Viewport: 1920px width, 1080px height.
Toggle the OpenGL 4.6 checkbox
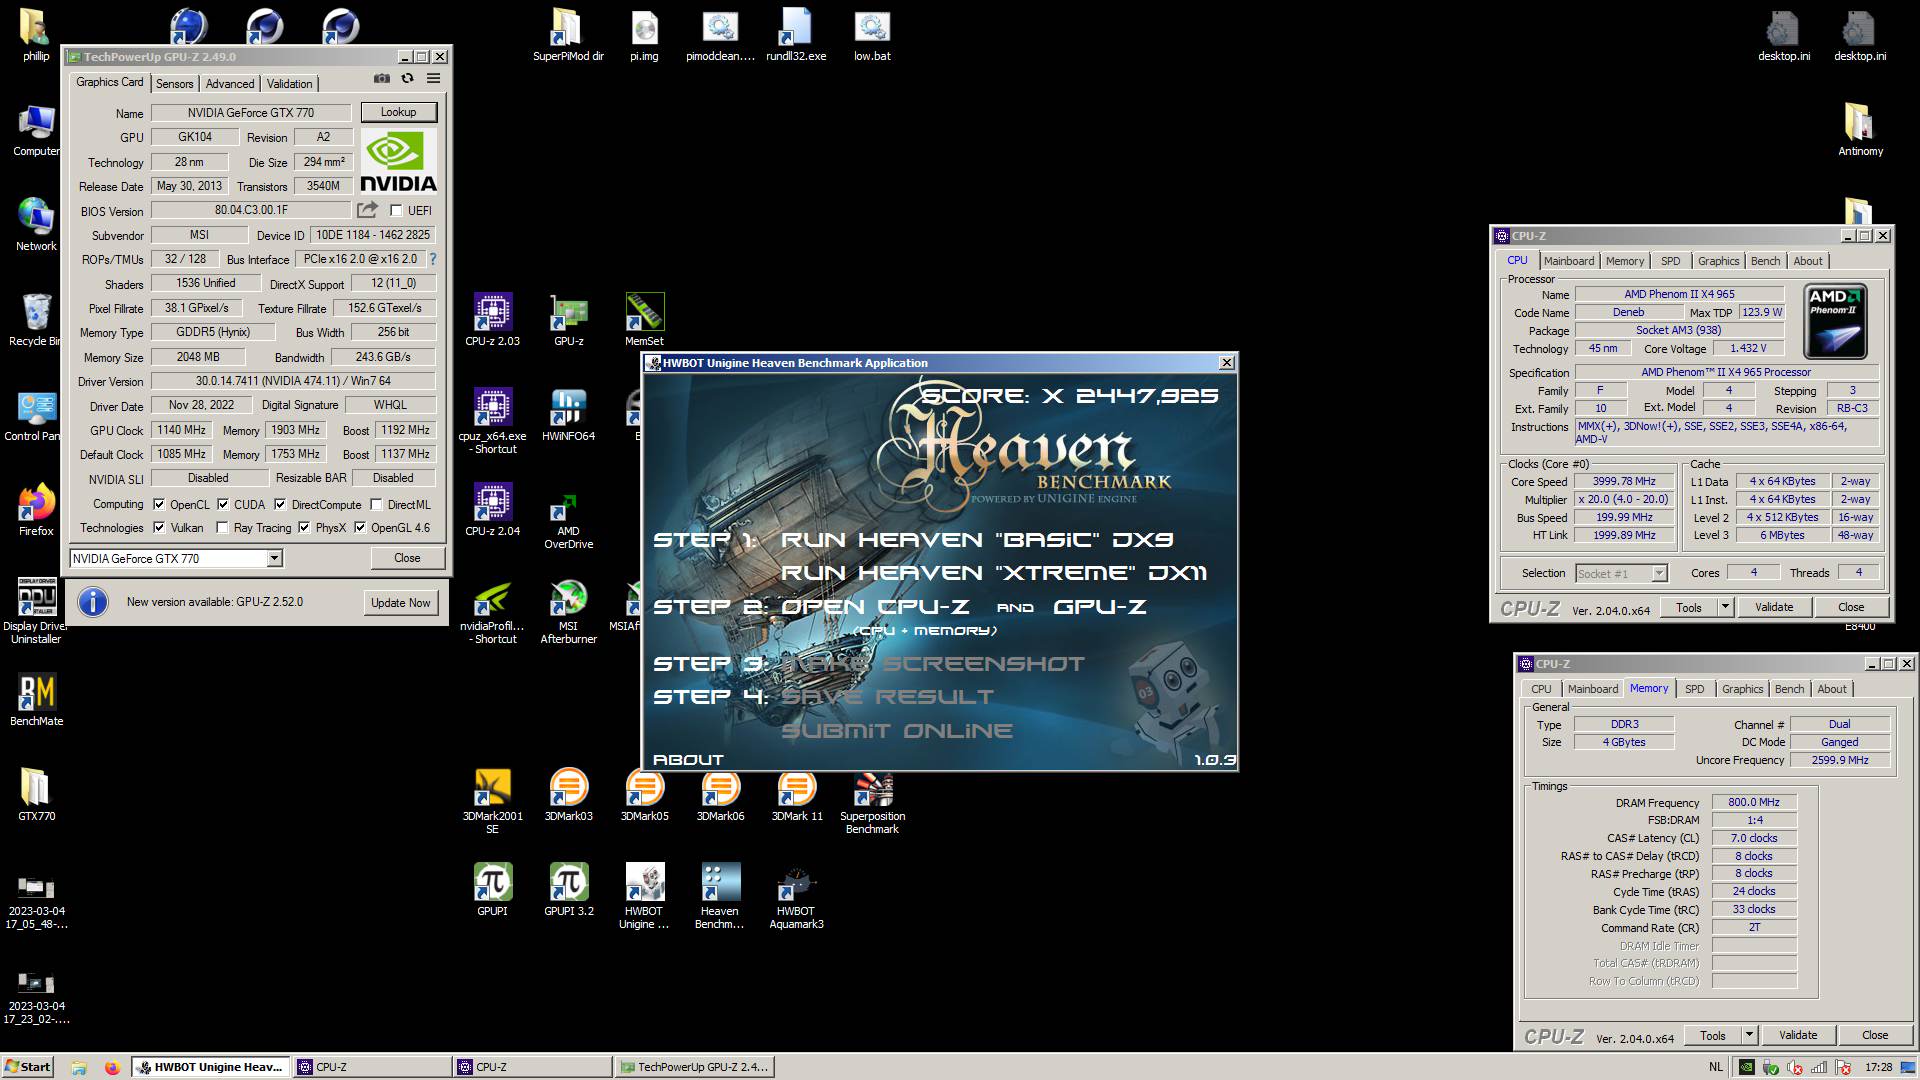click(x=360, y=527)
